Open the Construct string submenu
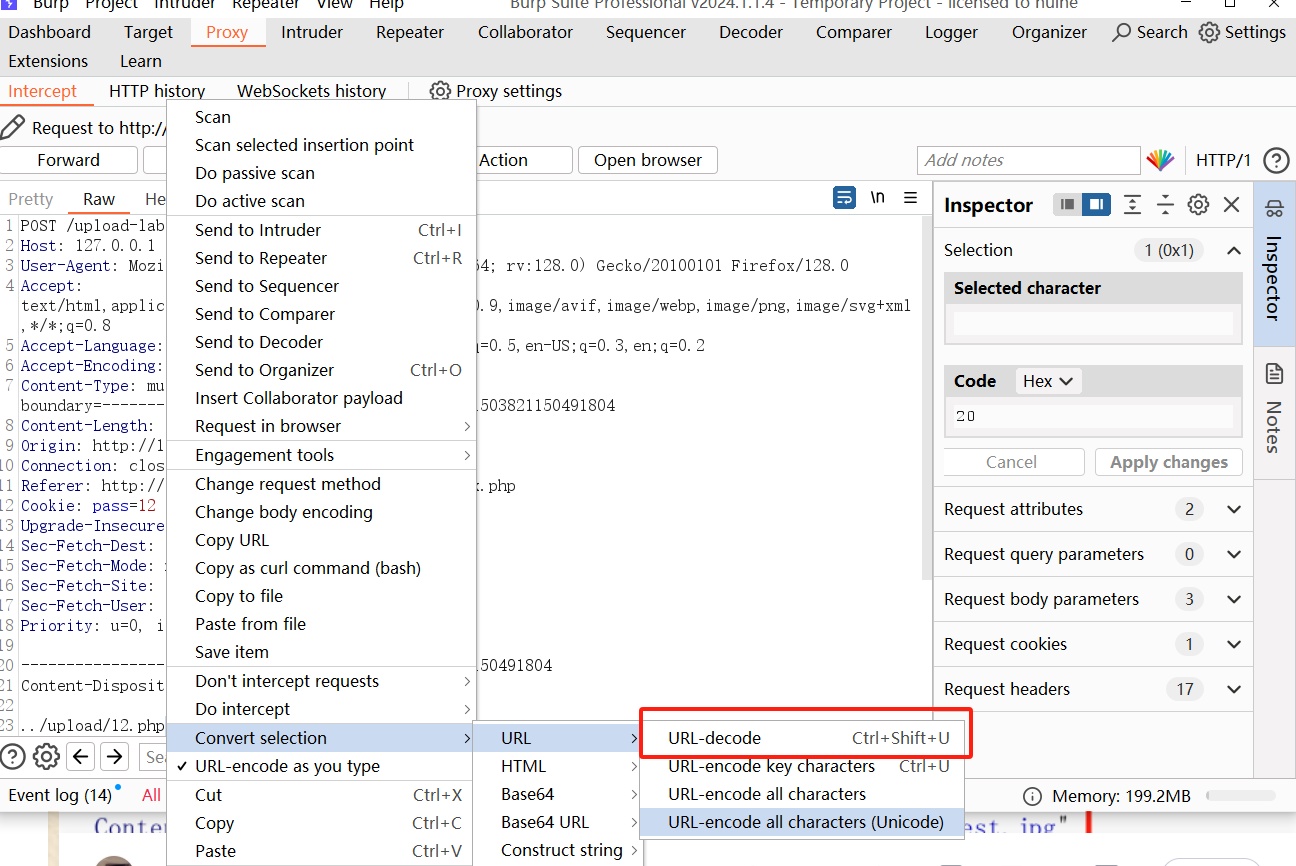The height and width of the screenshot is (866, 1296). pos(557,850)
